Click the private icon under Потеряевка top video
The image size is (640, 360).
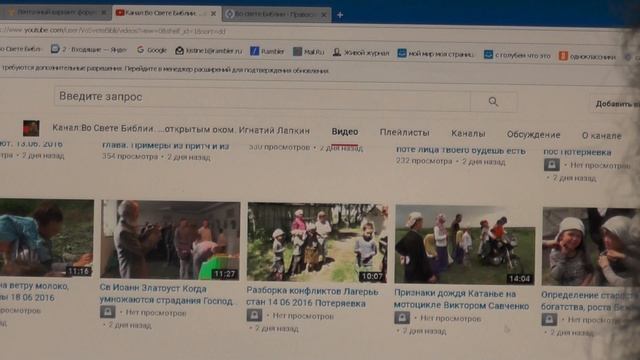[x=551, y=164]
